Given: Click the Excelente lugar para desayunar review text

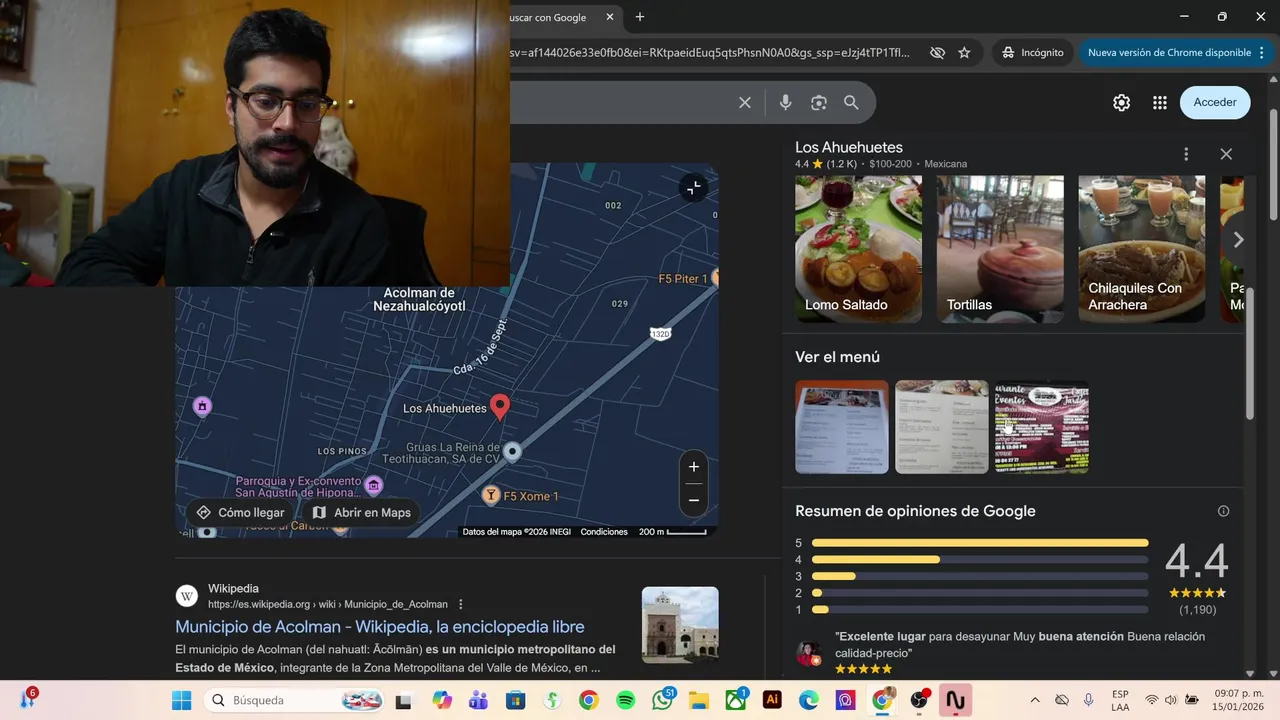Looking at the screenshot, I should (1020, 645).
